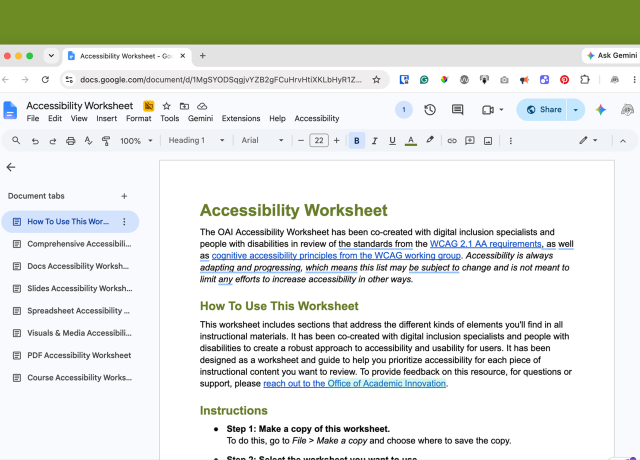Collapse the menus with the chevron

point(623,141)
